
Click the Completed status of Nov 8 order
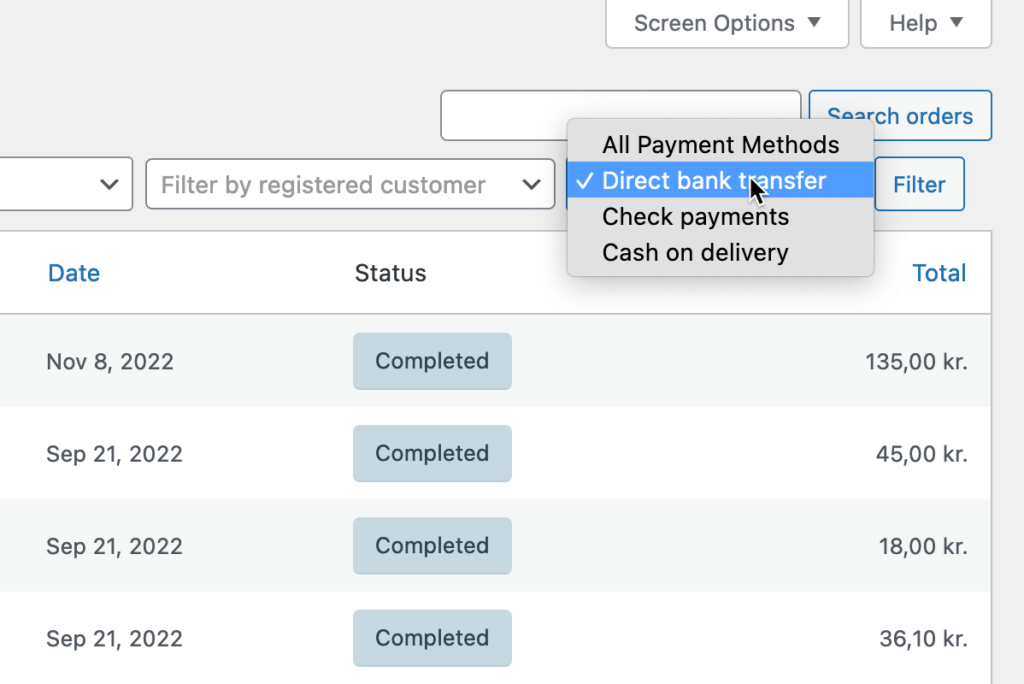pyautogui.click(x=431, y=361)
